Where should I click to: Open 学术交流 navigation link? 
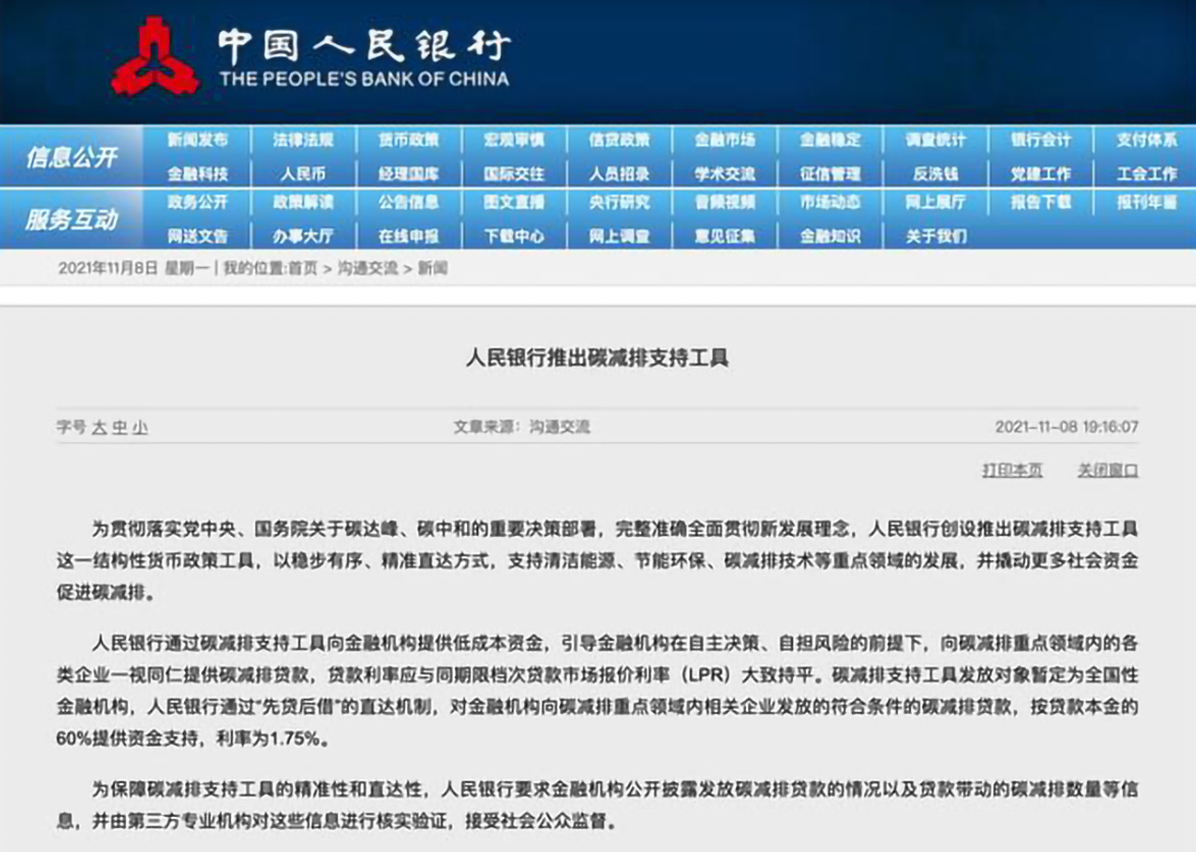point(725,174)
